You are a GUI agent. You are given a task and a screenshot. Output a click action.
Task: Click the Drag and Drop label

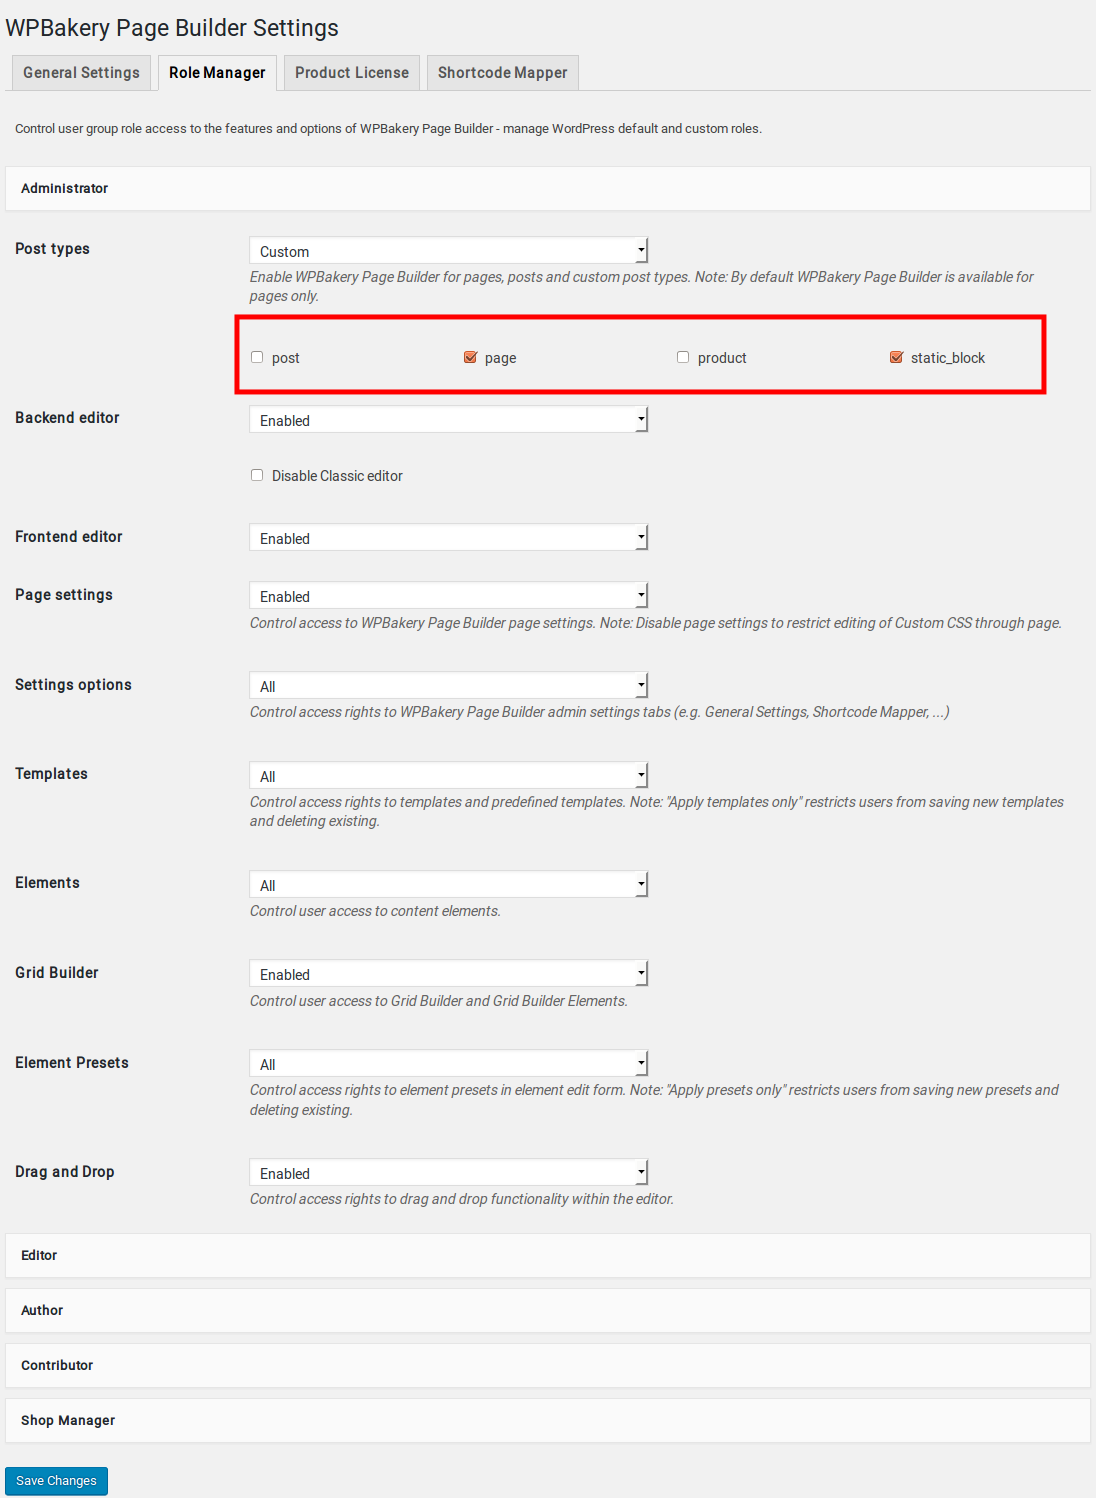tap(65, 1172)
